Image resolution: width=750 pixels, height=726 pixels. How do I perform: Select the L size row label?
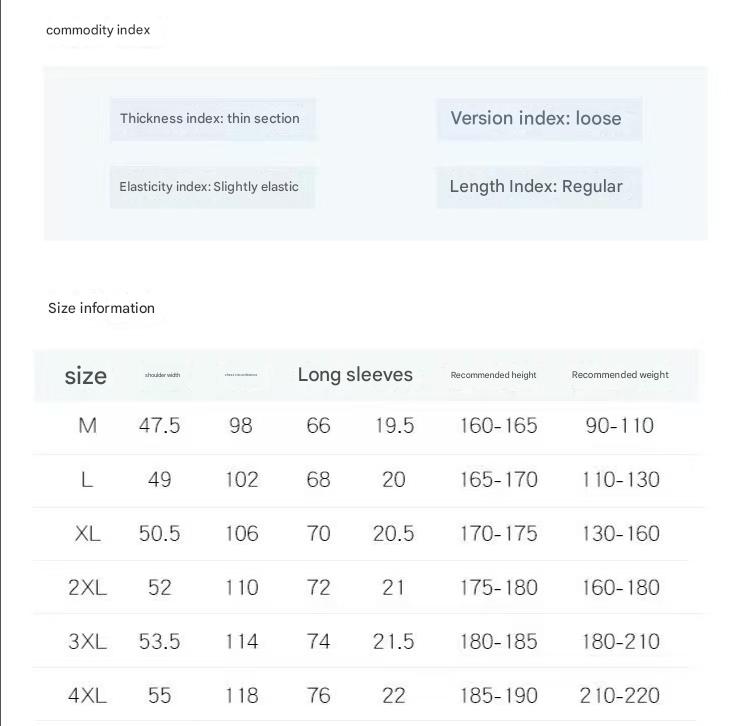(x=87, y=480)
